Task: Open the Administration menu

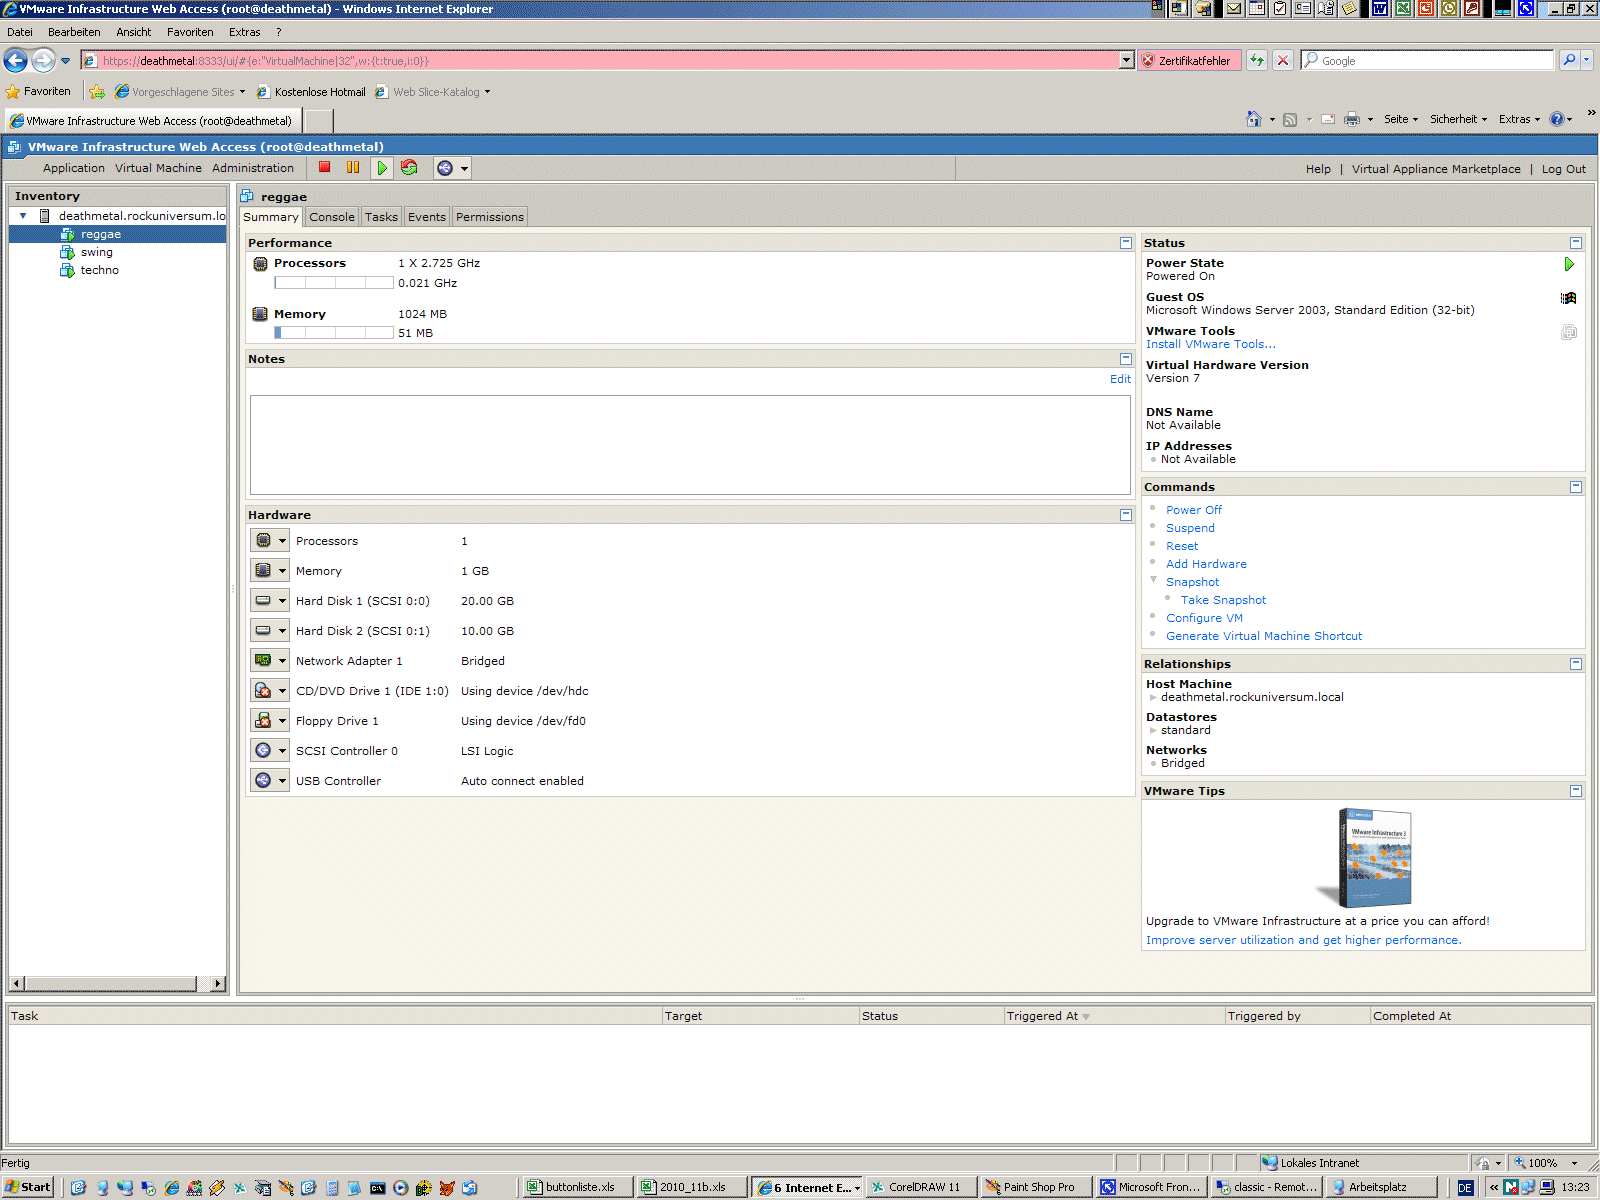Action: click(x=253, y=168)
